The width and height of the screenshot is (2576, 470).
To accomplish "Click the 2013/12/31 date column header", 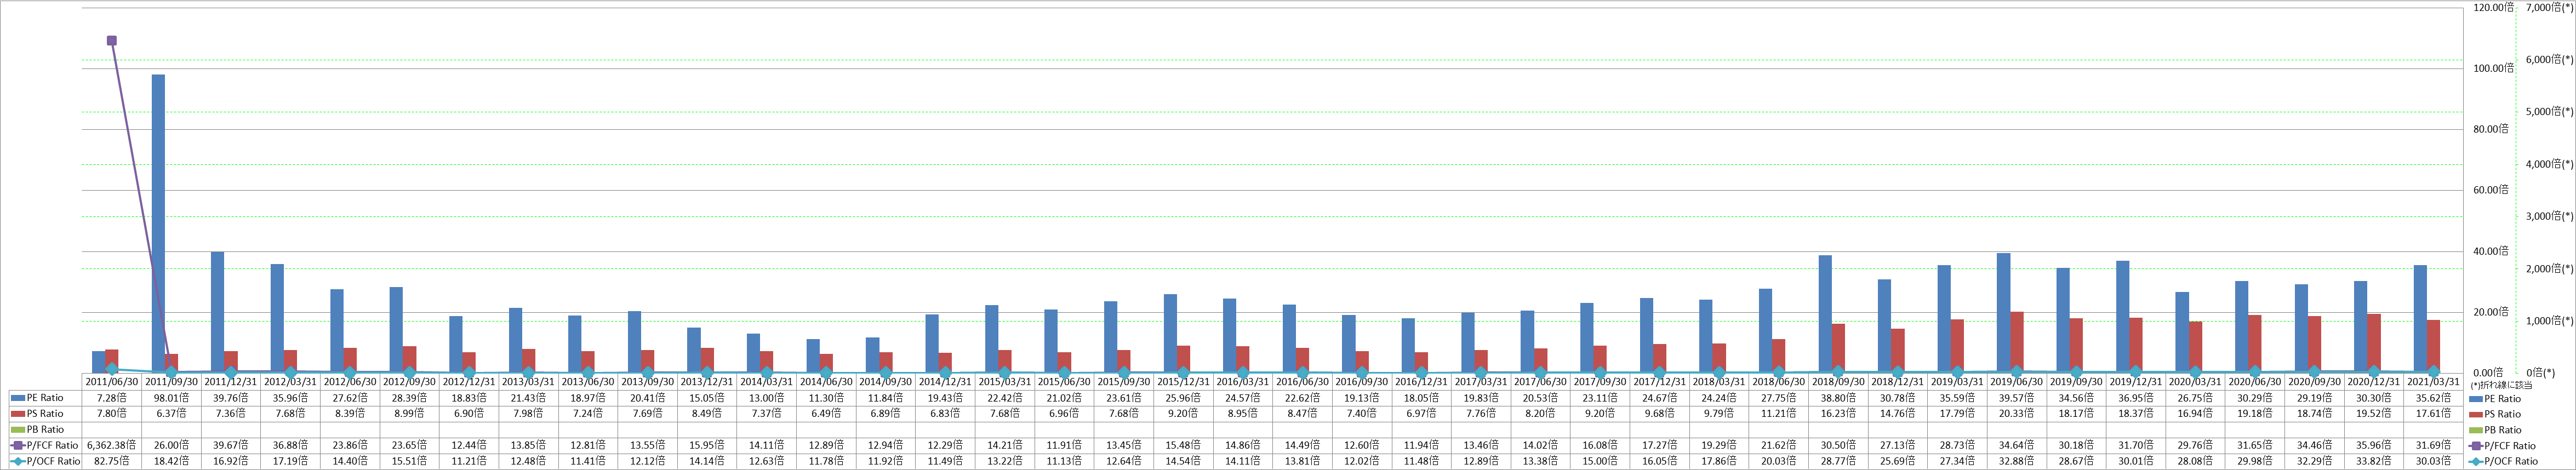I will 707,382.
